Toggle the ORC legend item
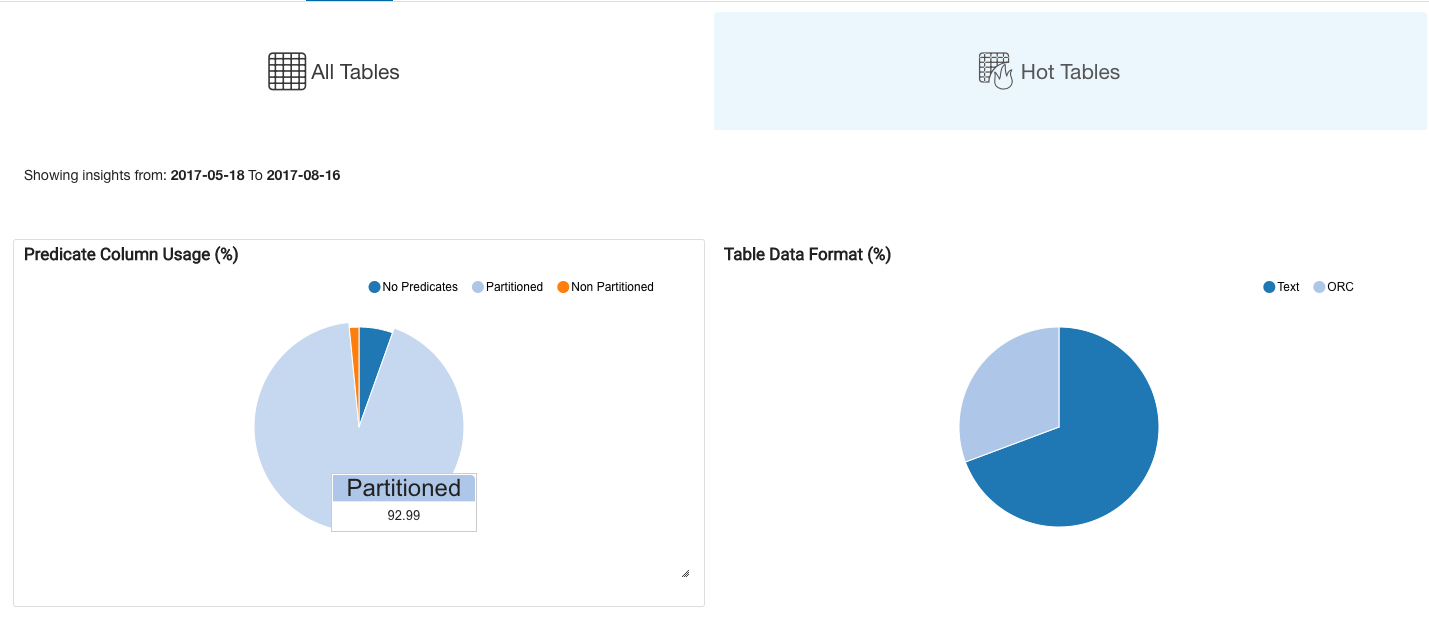The width and height of the screenshot is (1429, 622). 1333,287
